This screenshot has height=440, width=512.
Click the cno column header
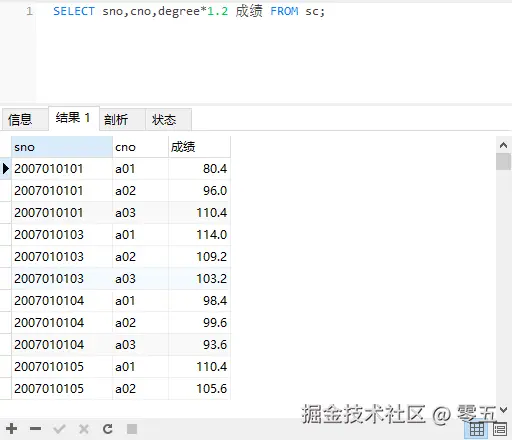pos(140,147)
